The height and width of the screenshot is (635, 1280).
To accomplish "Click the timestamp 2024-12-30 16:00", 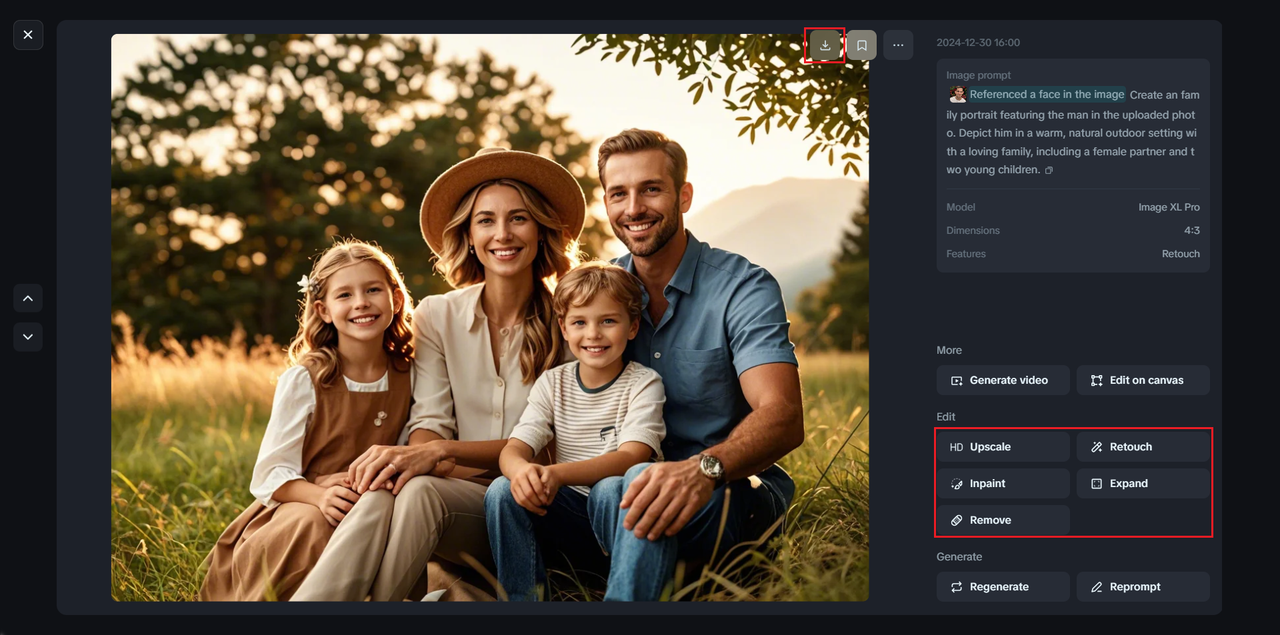I will 978,43.
